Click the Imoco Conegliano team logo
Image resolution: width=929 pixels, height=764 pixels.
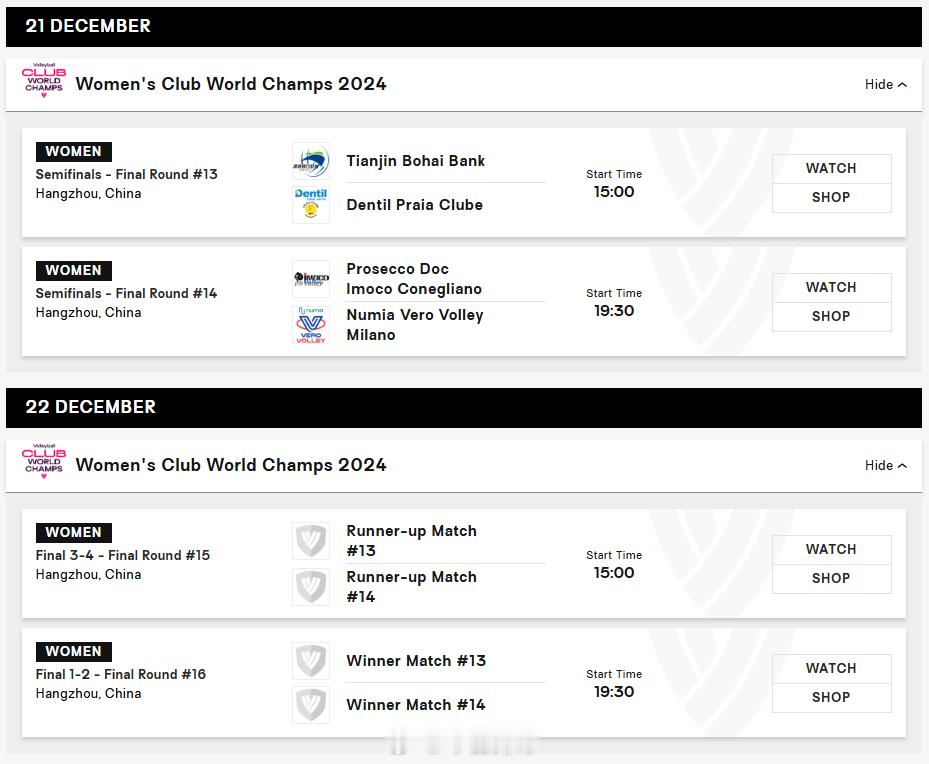[x=310, y=279]
